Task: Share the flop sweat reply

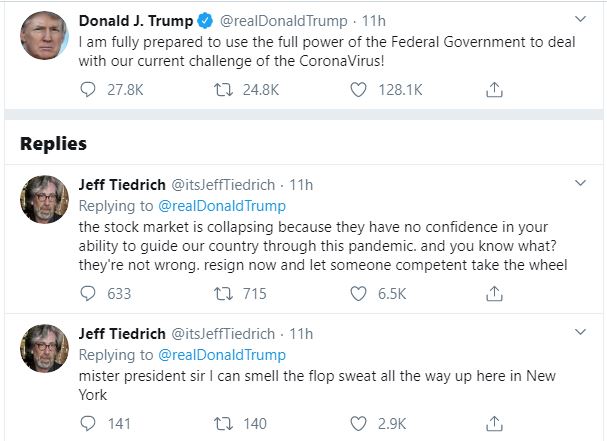Action: [493, 423]
